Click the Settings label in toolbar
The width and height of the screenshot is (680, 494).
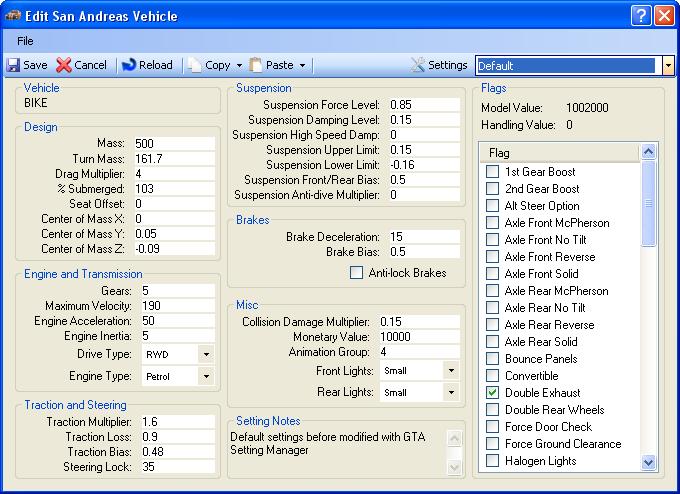(x=448, y=65)
